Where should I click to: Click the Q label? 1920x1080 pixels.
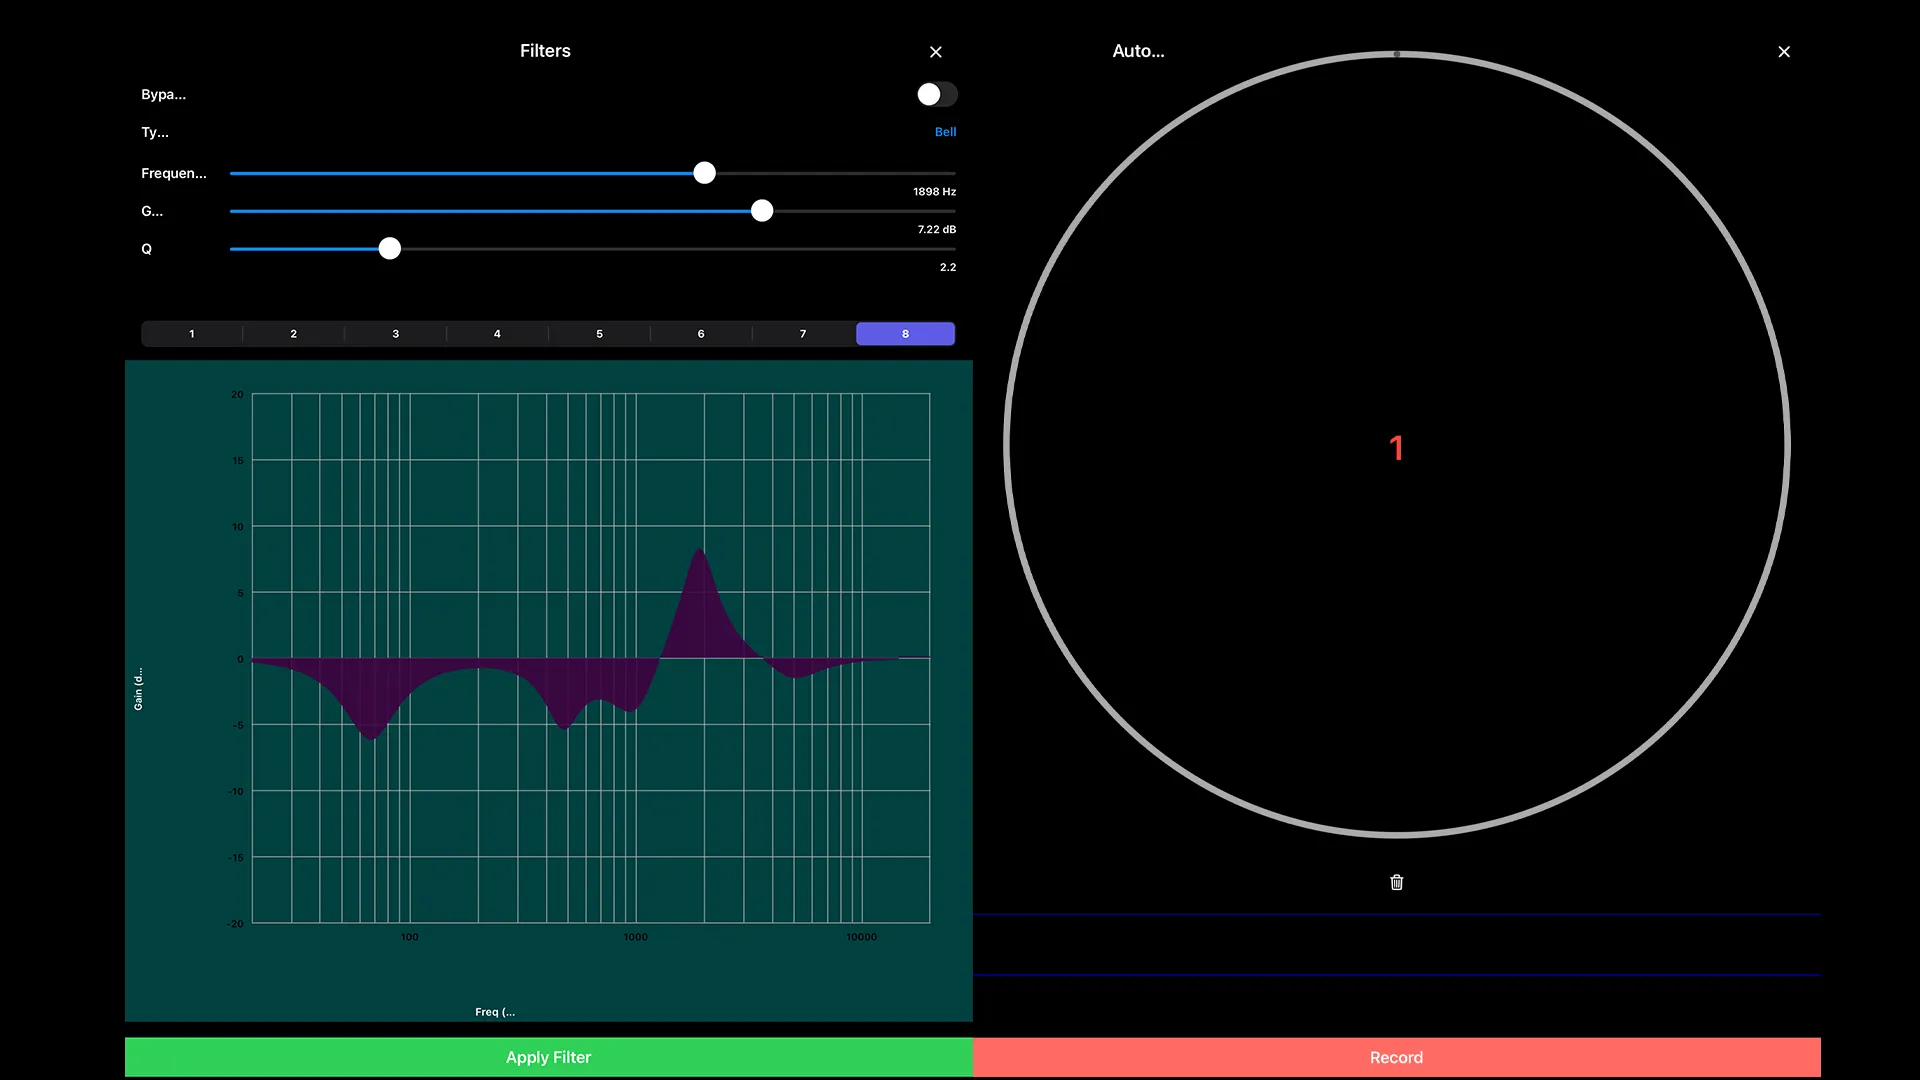[146, 249]
